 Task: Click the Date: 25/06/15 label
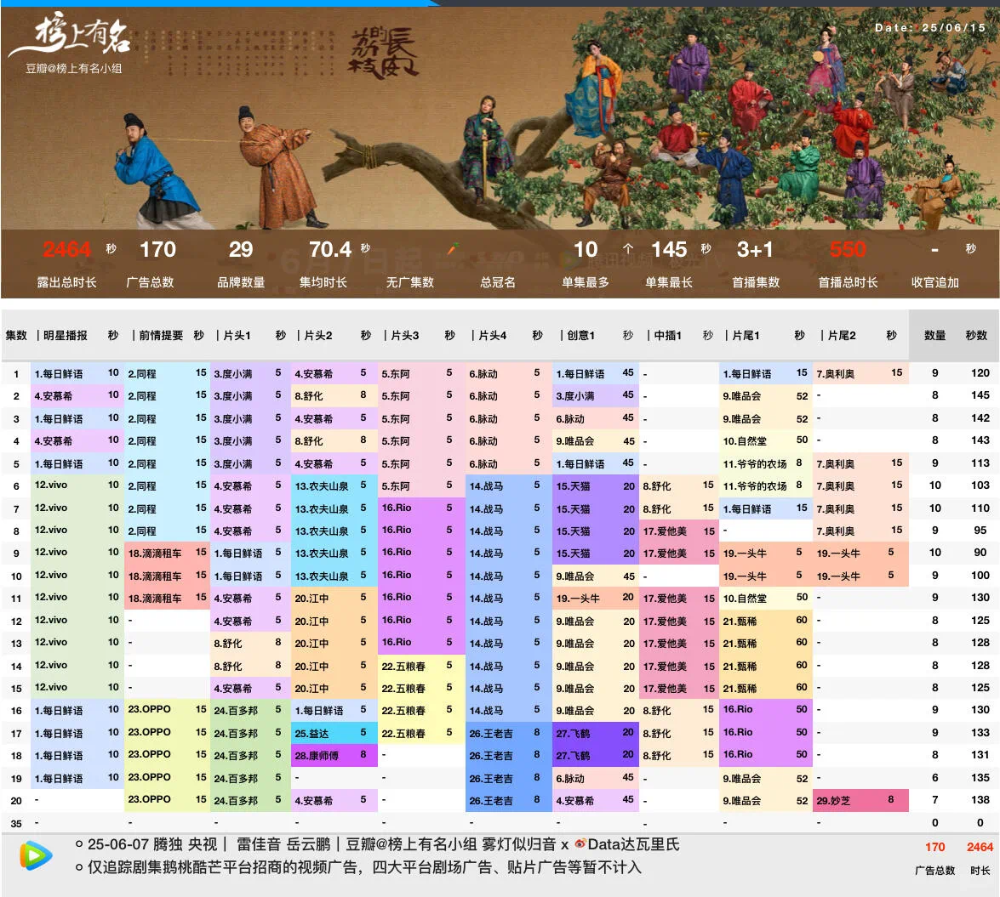tap(930, 27)
